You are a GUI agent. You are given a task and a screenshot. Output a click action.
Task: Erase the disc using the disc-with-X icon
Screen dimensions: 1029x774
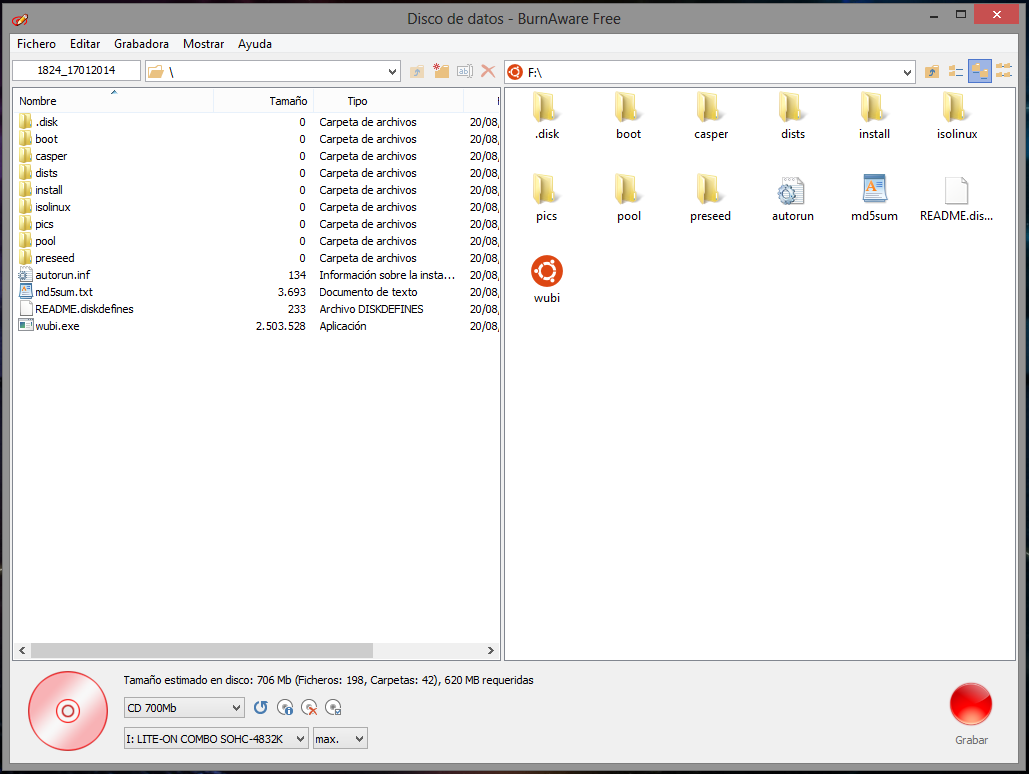click(308, 707)
